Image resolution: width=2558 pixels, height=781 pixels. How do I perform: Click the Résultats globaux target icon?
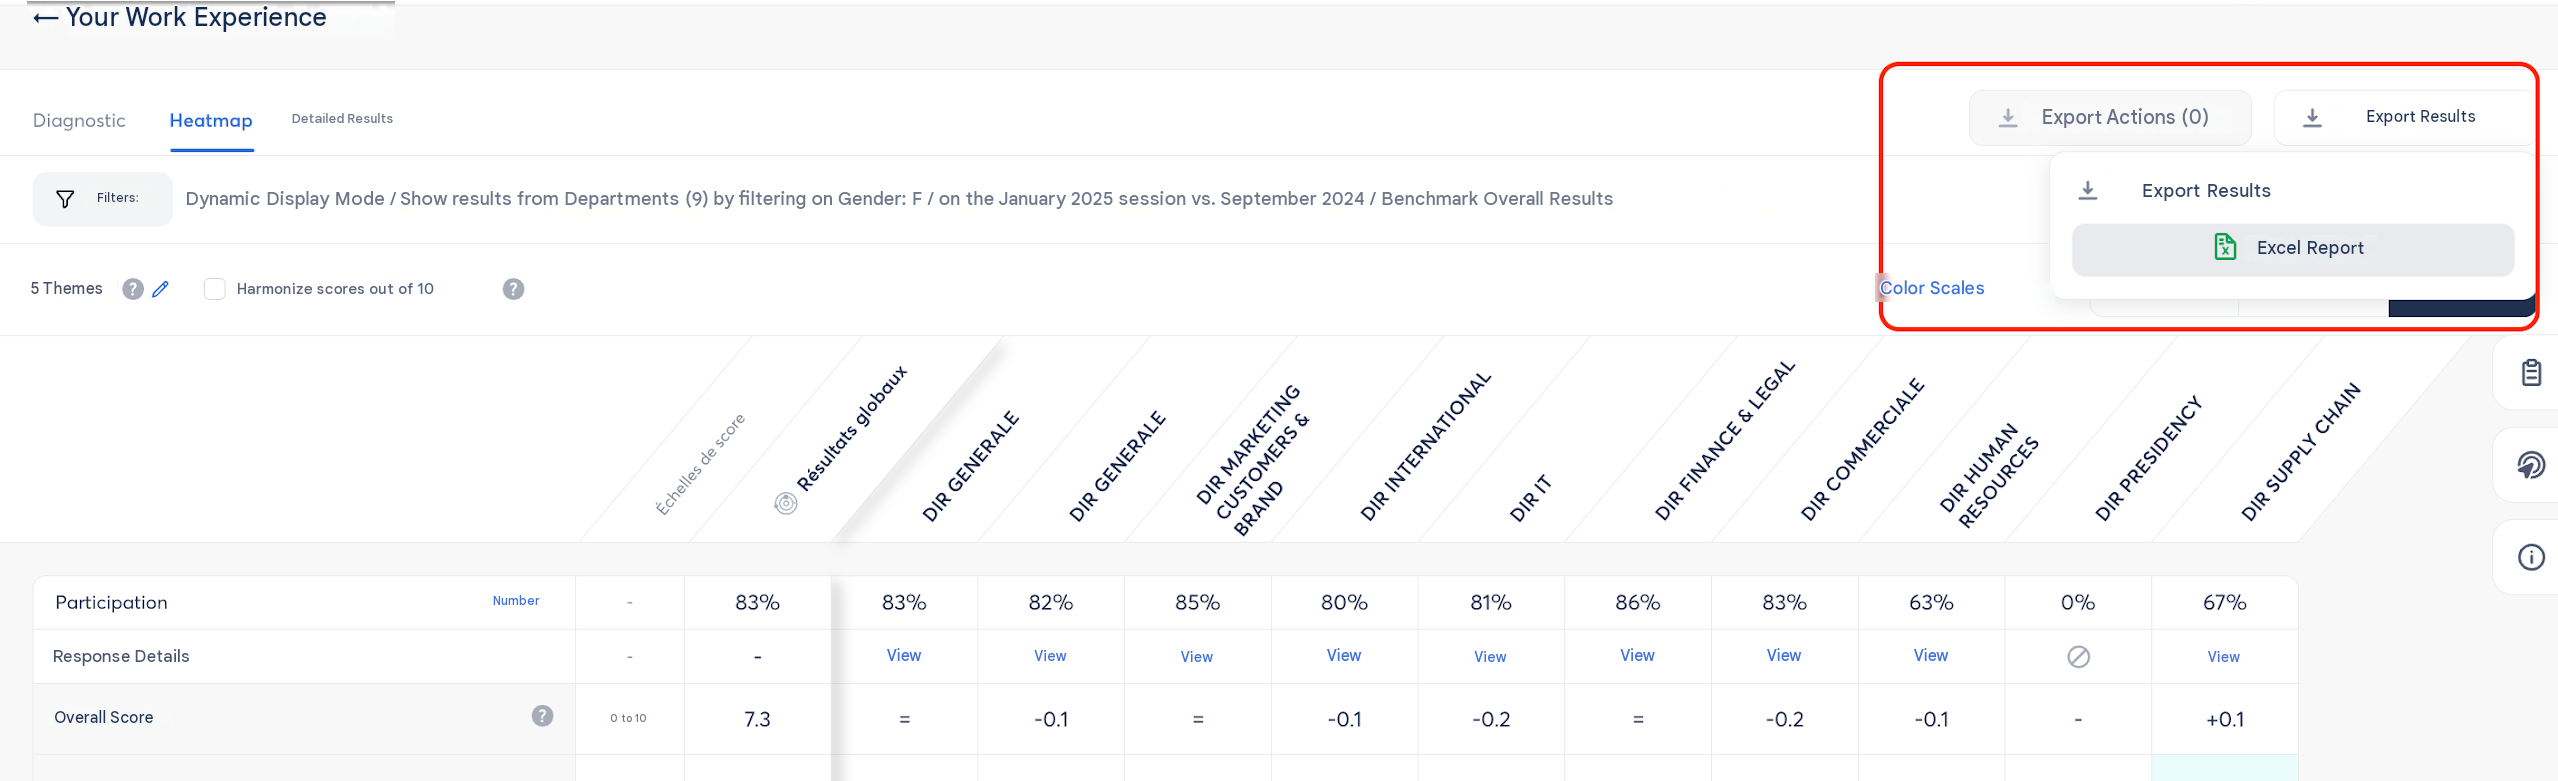[x=786, y=504]
